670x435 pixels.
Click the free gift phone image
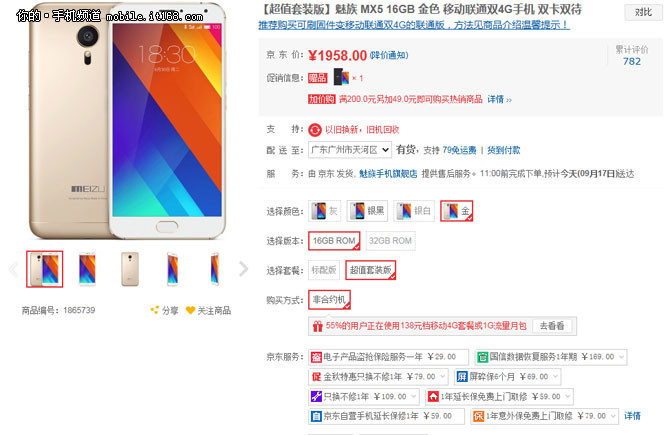tap(341, 77)
